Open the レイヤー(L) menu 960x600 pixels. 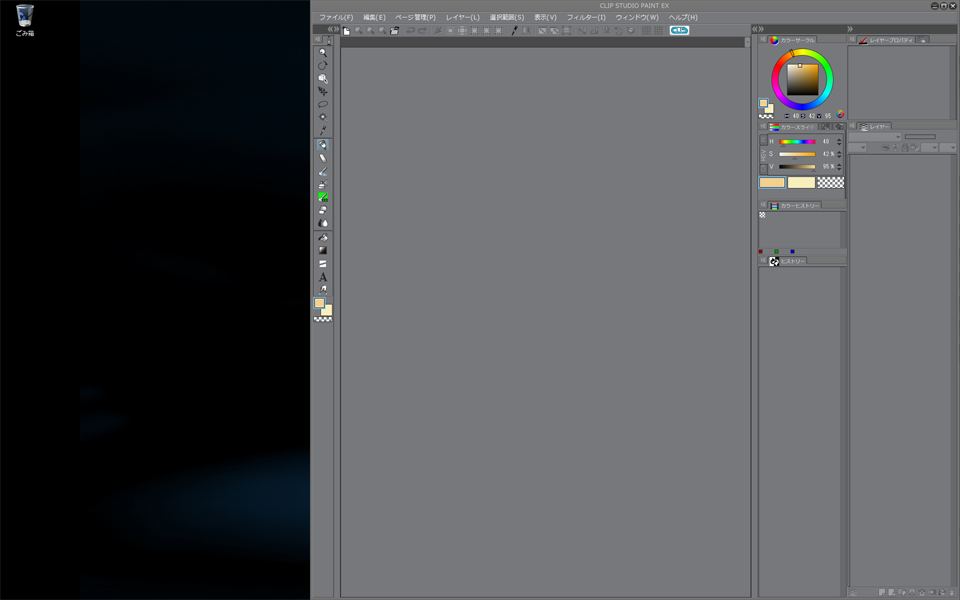pos(462,17)
